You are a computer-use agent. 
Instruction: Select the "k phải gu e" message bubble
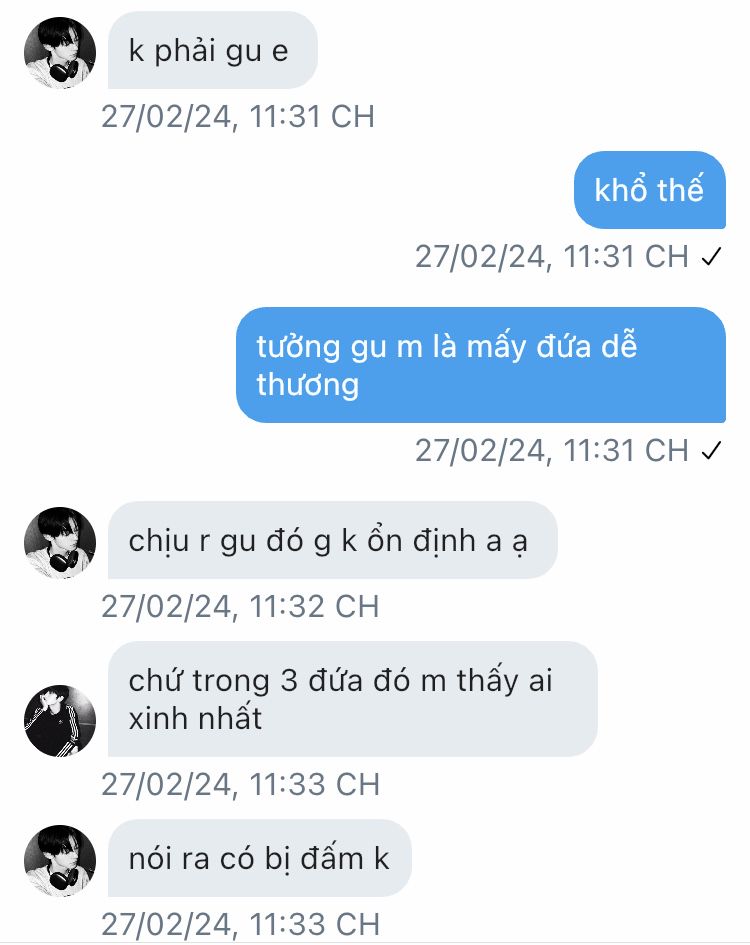click(213, 51)
